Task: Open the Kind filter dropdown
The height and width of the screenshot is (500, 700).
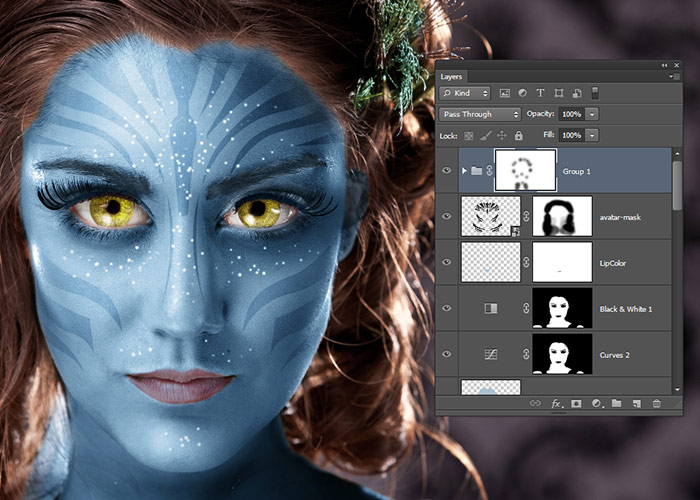Action: click(x=465, y=94)
